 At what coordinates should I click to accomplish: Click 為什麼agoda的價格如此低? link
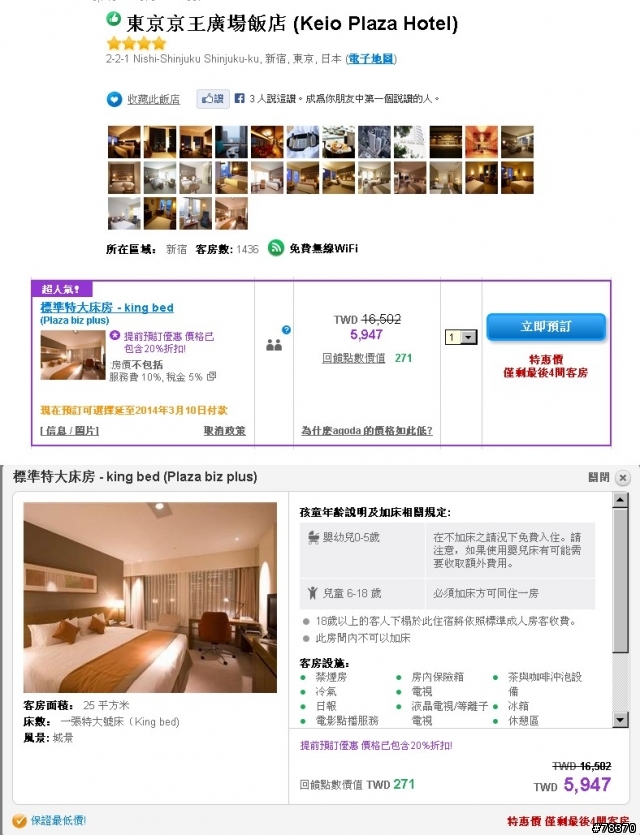point(367,430)
